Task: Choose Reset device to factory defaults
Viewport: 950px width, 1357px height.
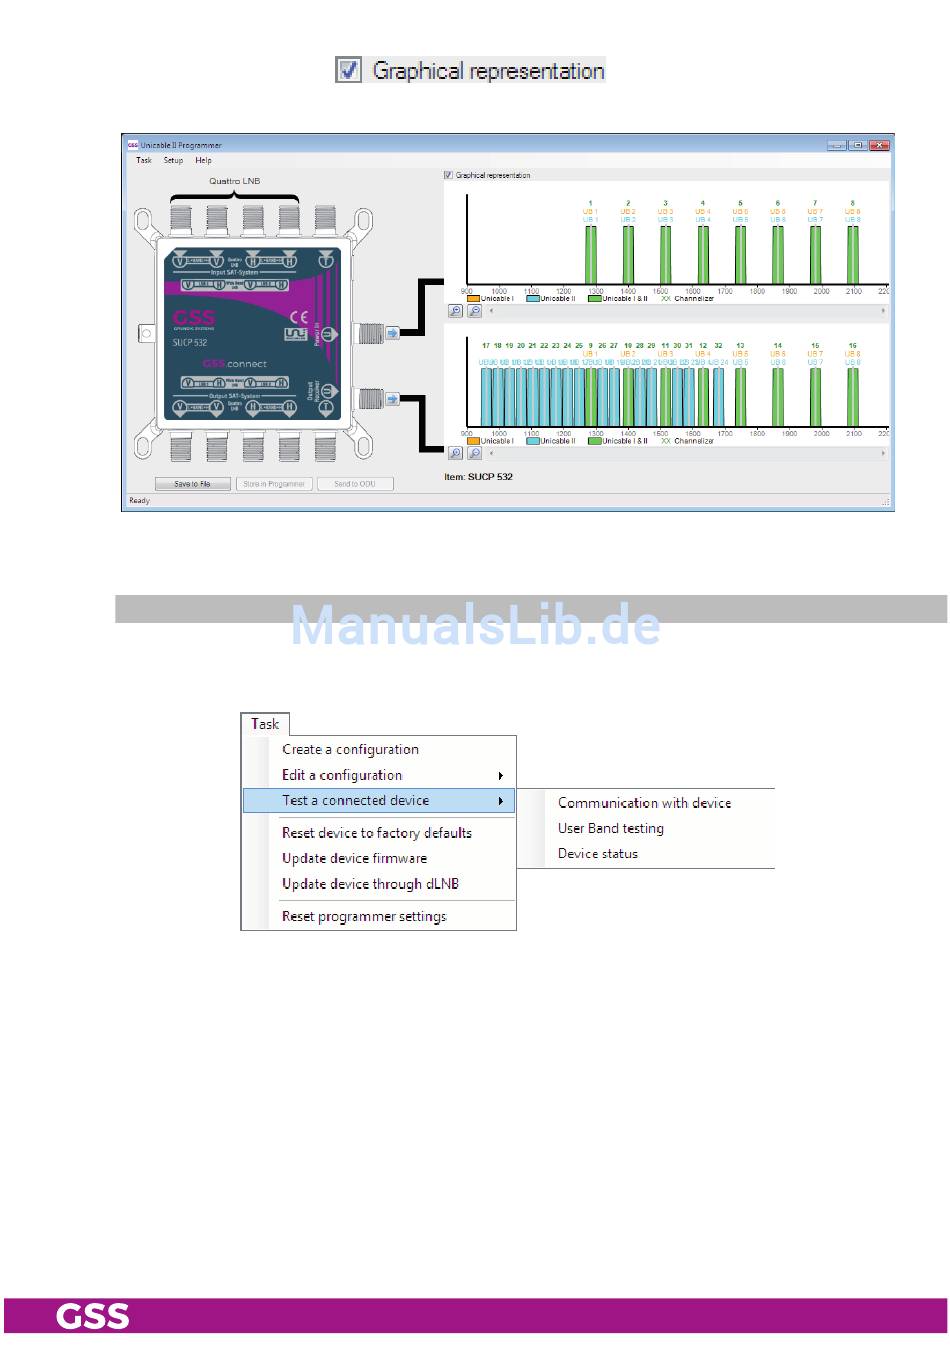Action: coord(377,833)
